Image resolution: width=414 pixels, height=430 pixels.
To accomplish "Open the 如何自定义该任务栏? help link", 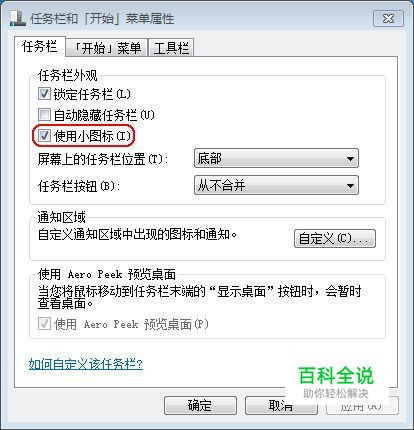I will (x=86, y=364).
